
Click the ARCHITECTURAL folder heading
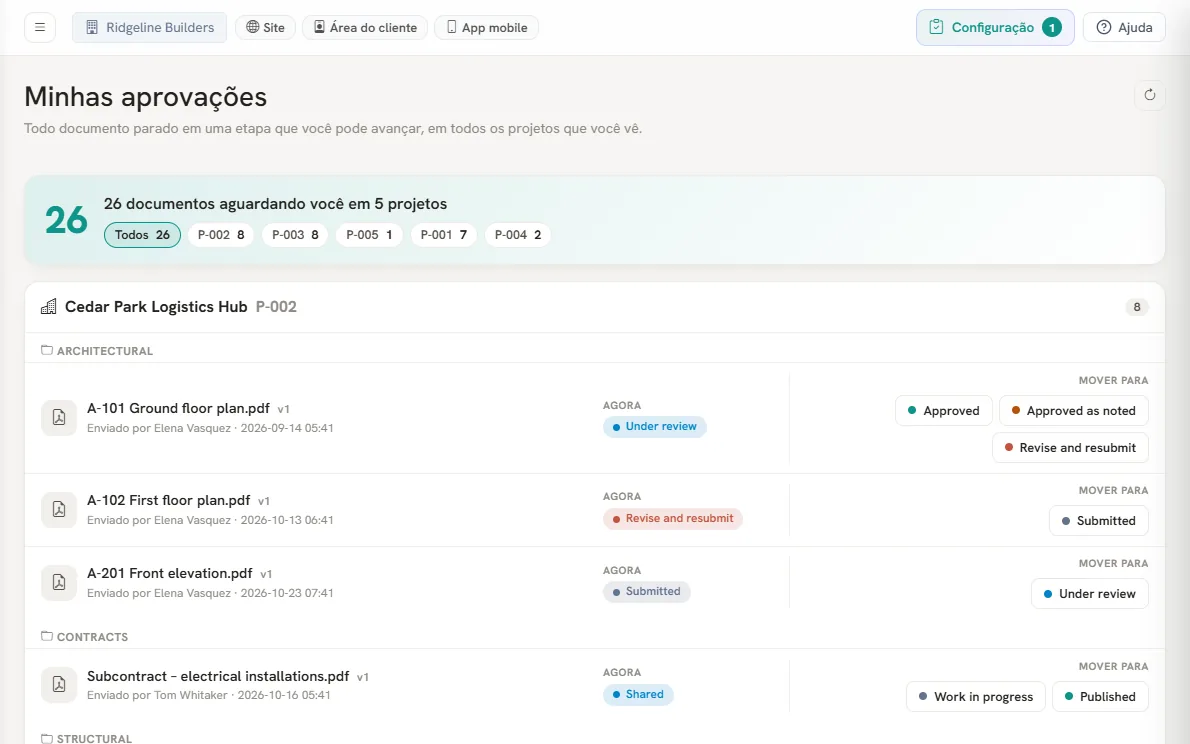(x=105, y=351)
